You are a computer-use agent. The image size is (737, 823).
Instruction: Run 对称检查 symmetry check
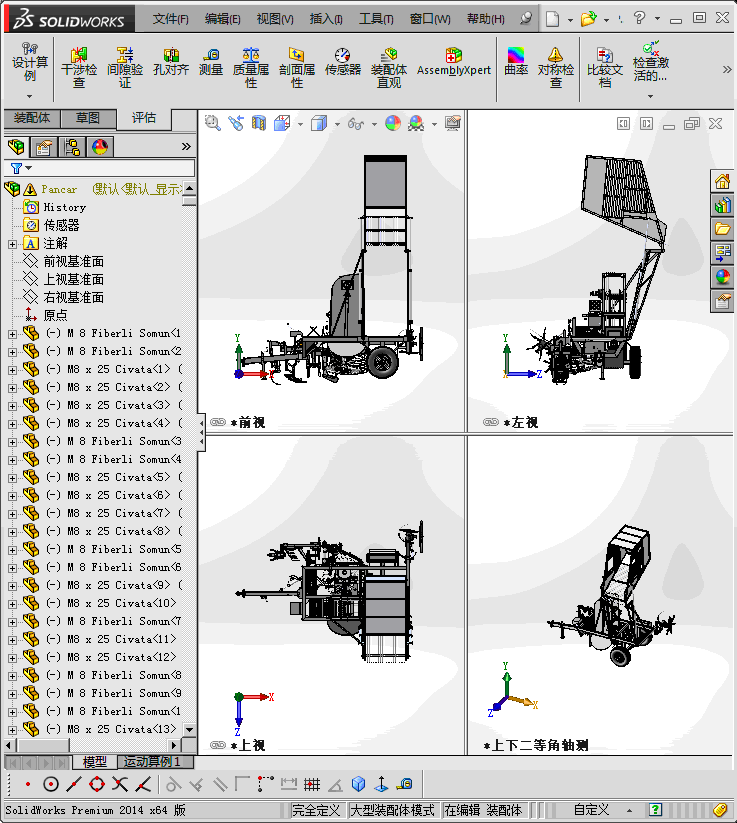tap(556, 68)
